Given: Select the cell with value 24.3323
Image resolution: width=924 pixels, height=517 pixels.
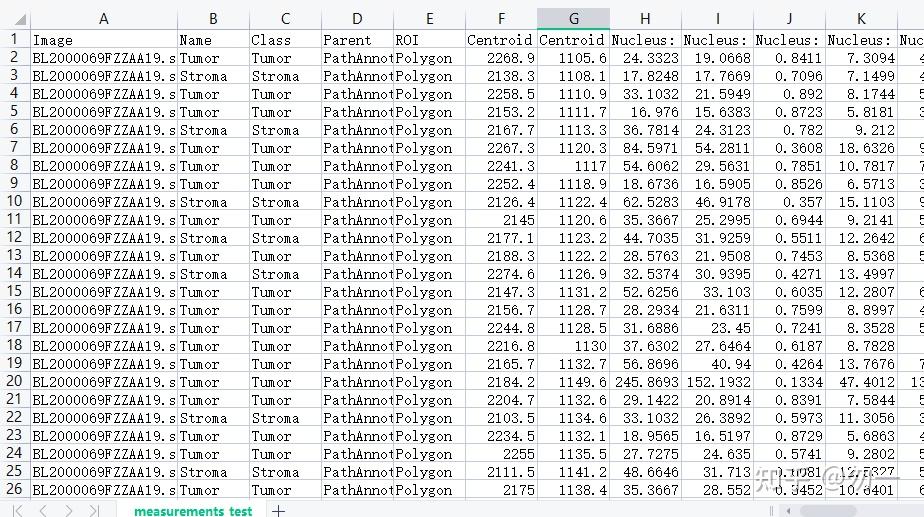Looking at the screenshot, I should tap(645, 58).
